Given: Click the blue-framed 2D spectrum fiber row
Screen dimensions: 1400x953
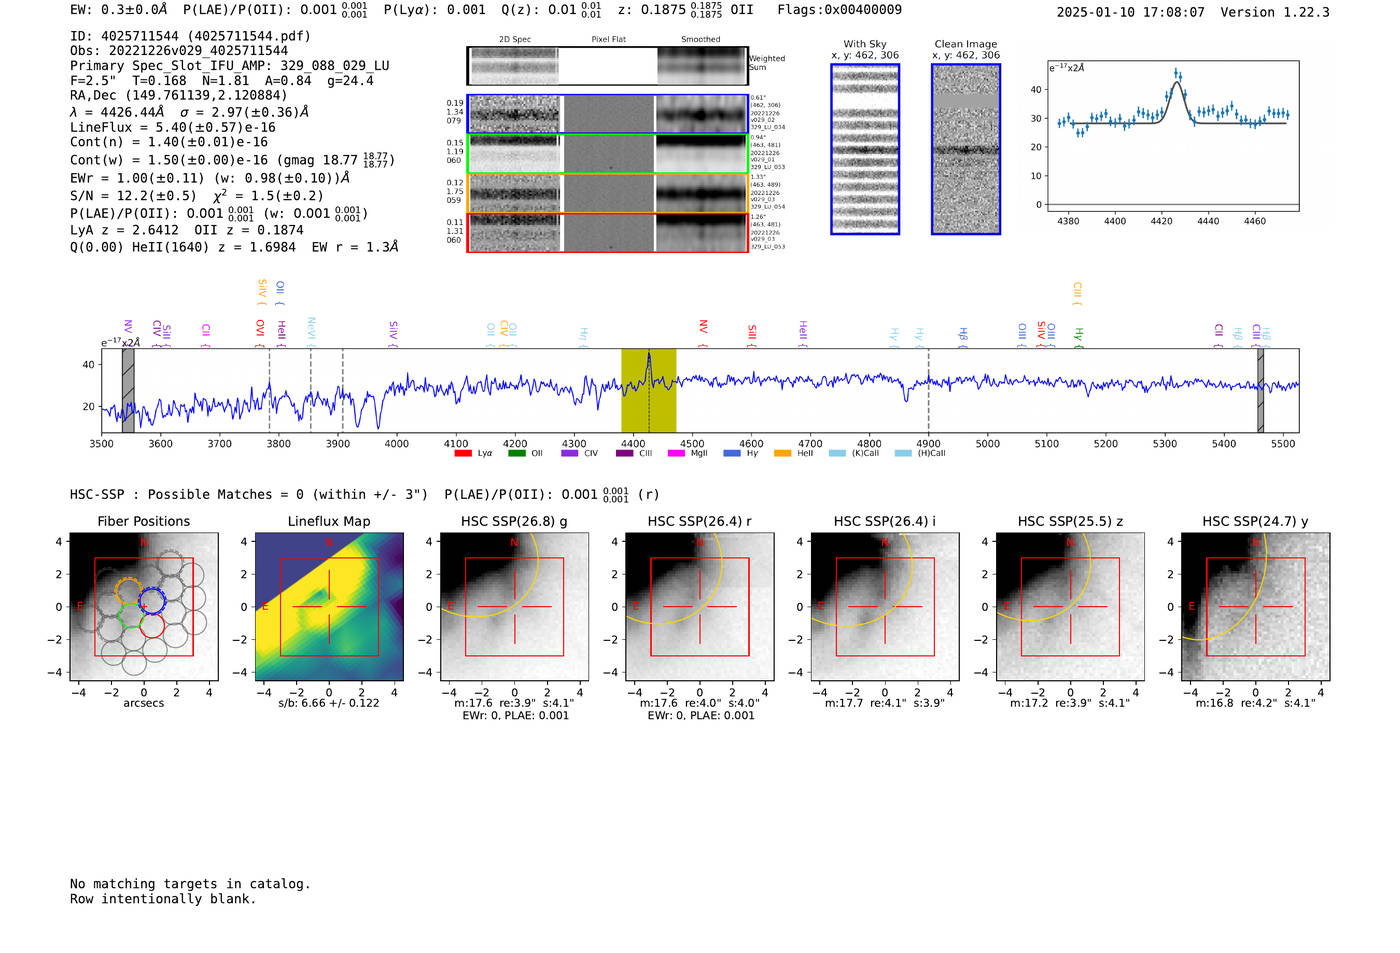Looking at the screenshot, I should point(608,114).
